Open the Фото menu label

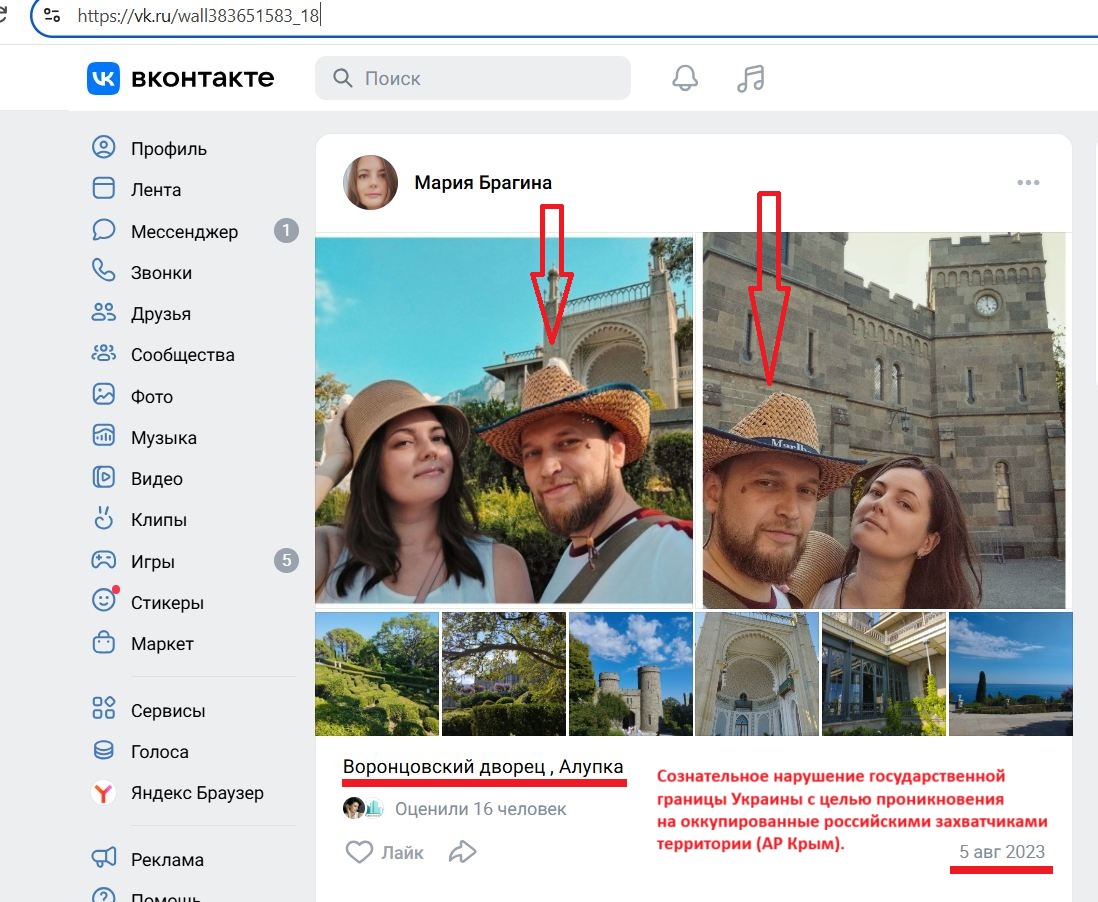click(152, 396)
